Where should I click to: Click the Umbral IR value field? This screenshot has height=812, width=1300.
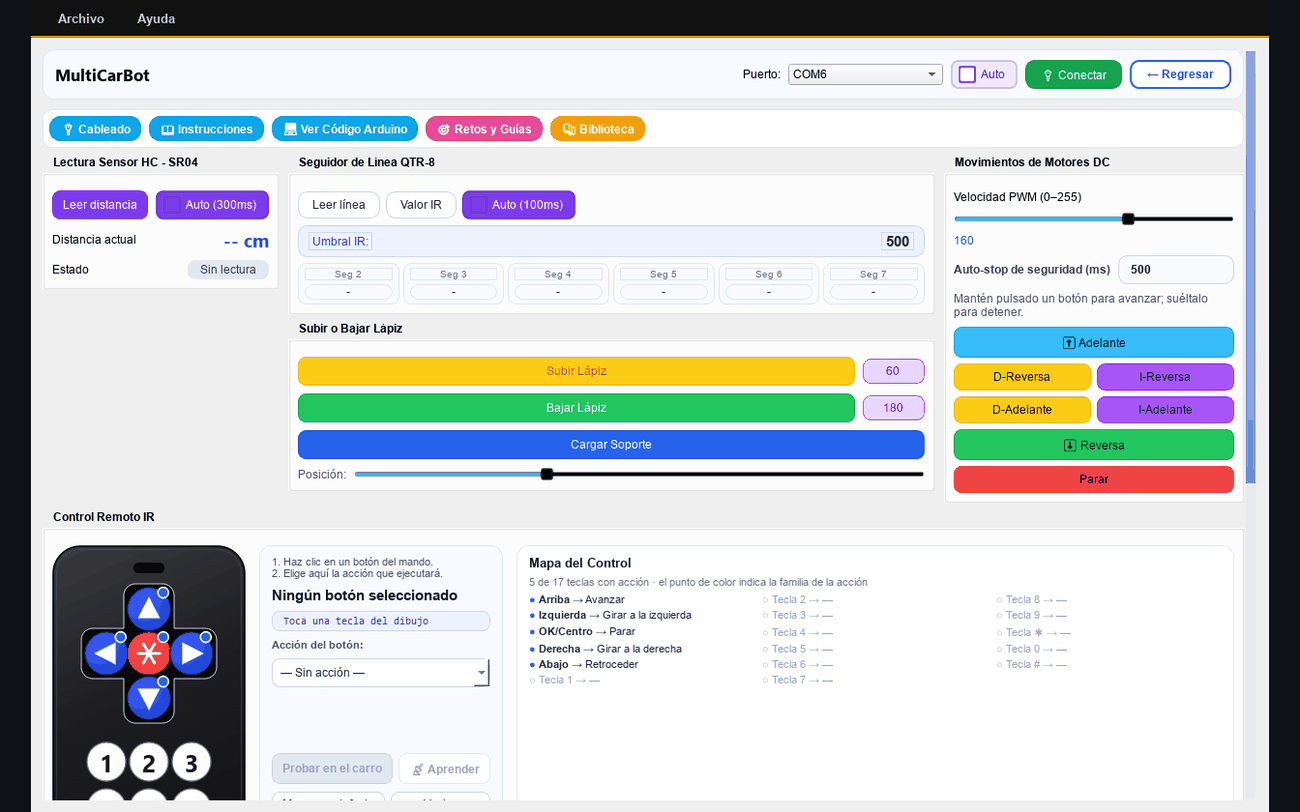pos(897,241)
